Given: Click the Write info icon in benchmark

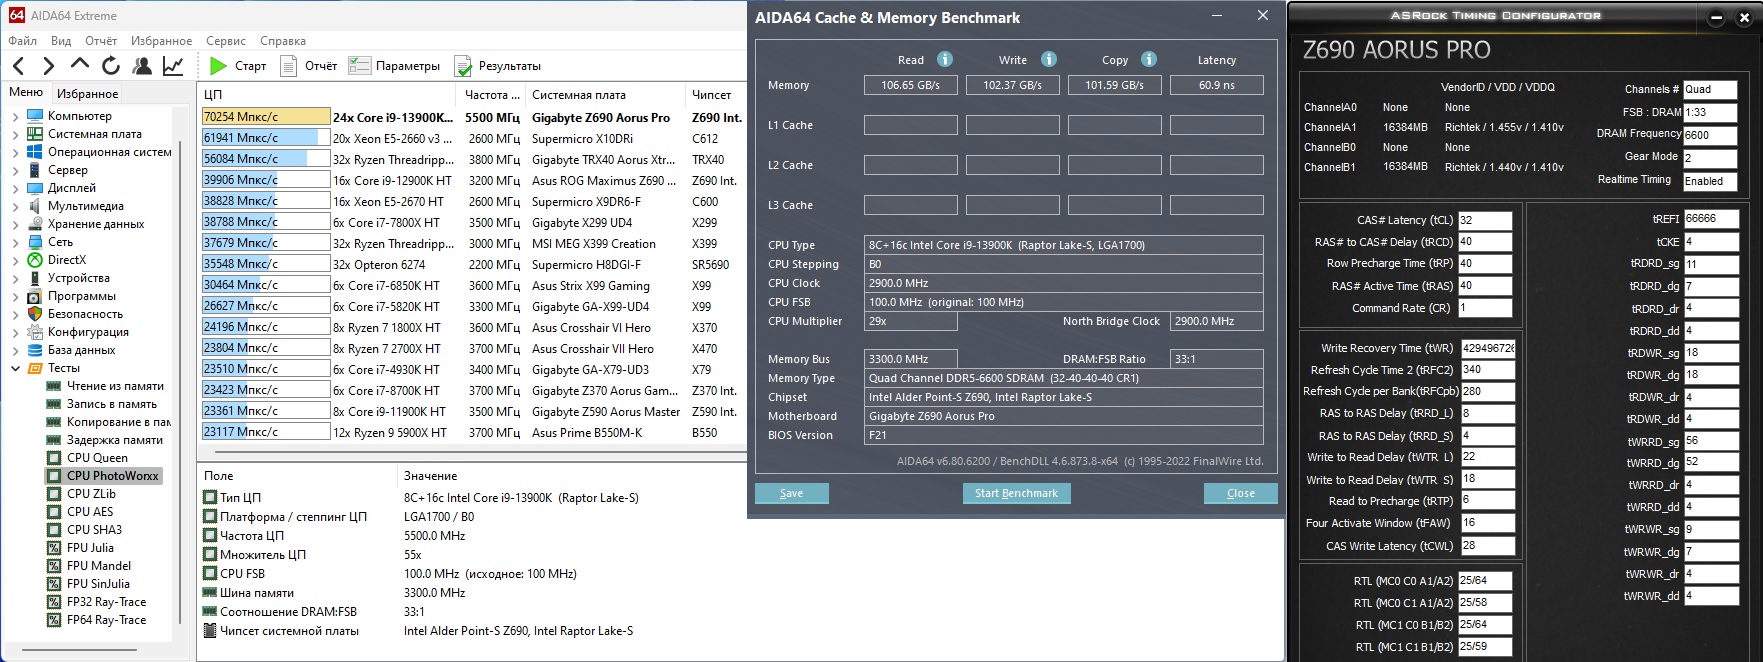Looking at the screenshot, I should tap(1048, 59).
